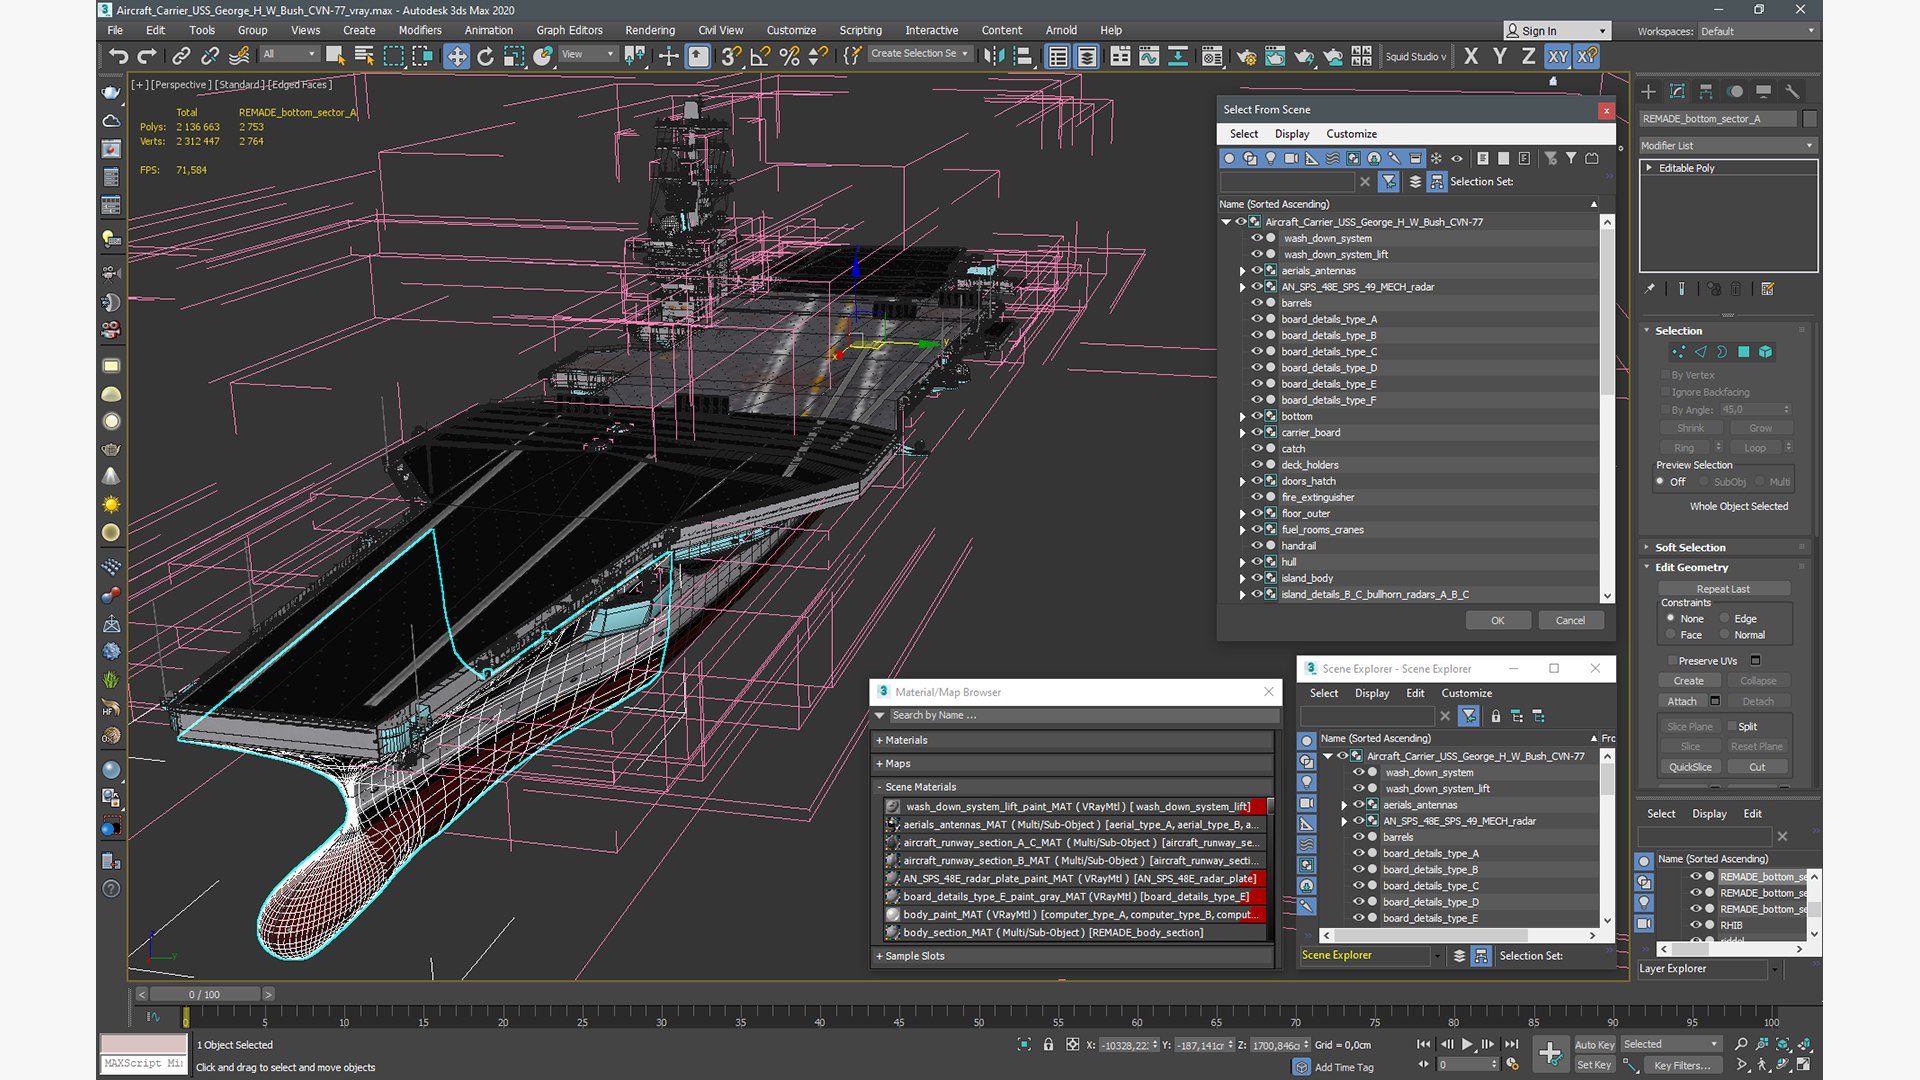Toggle the Angle Snap tool
This screenshot has height=1080, width=1920.
click(760, 56)
